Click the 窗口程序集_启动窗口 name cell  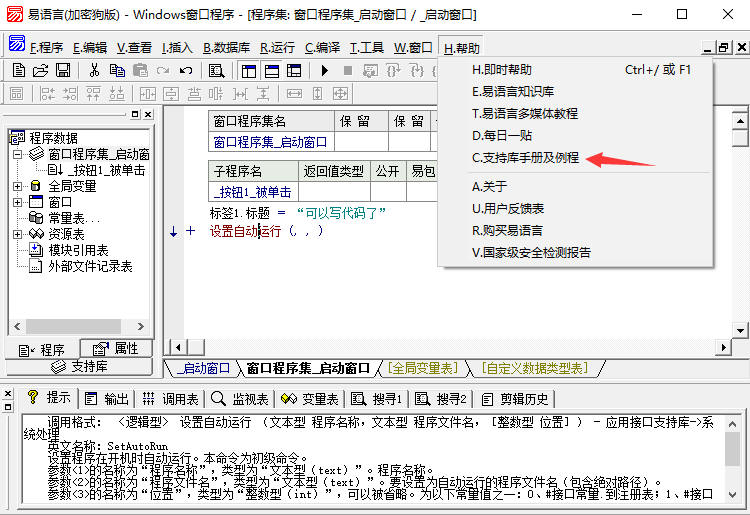pos(271,142)
